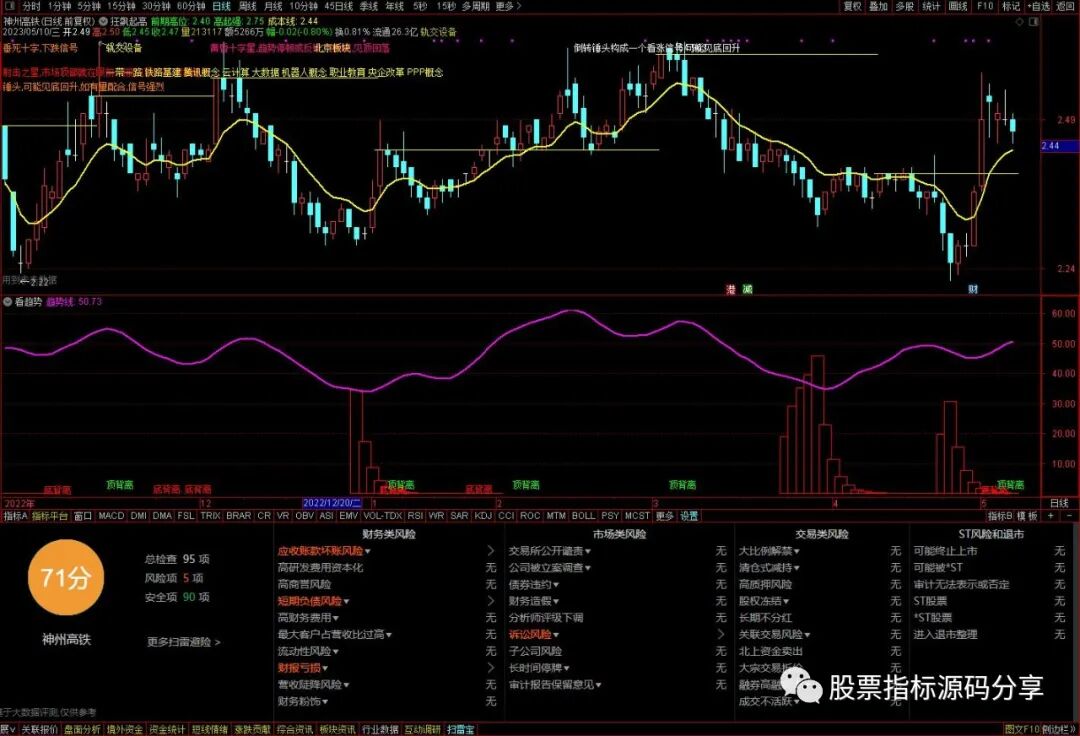1080x736 pixels.
Task: Click the green 减 marker on the chart
Action: pyautogui.click(x=747, y=289)
